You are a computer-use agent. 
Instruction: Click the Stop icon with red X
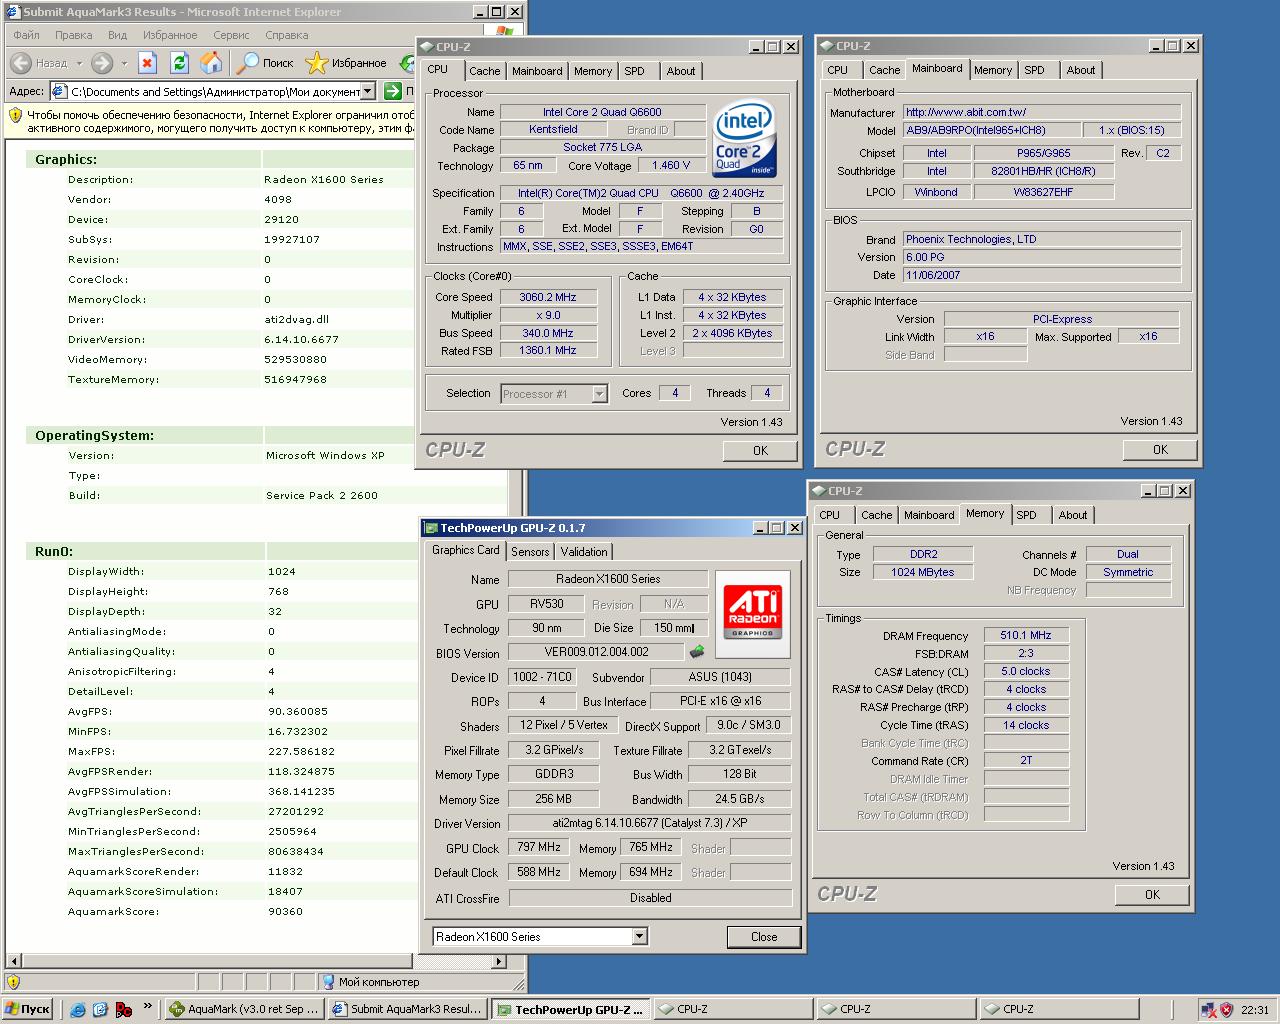(x=147, y=63)
